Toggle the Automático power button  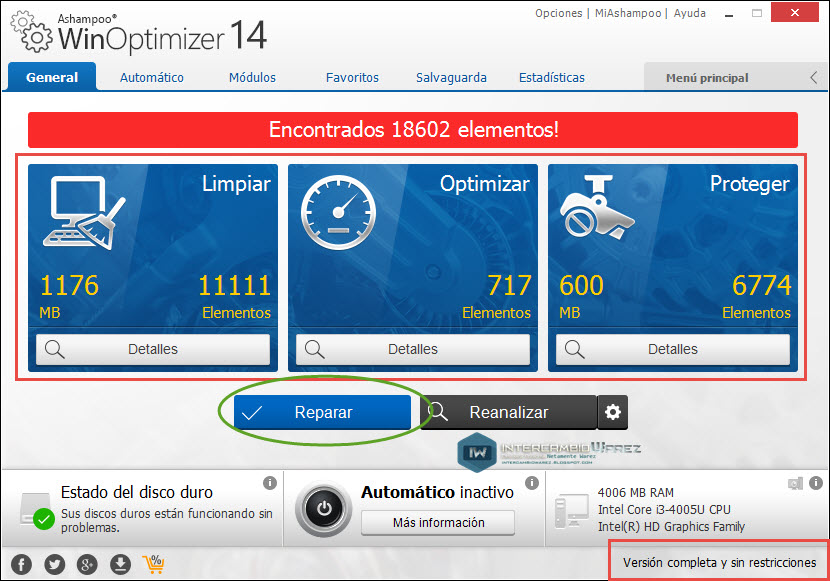pyautogui.click(x=324, y=509)
